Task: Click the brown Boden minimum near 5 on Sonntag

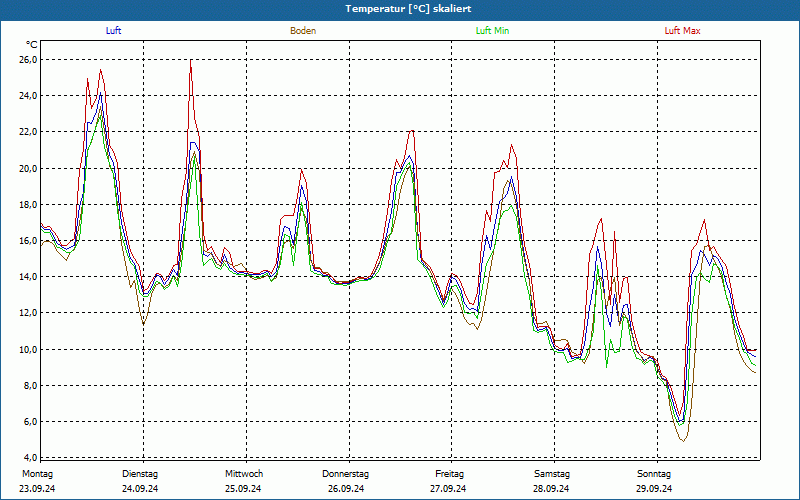Action: (x=683, y=440)
